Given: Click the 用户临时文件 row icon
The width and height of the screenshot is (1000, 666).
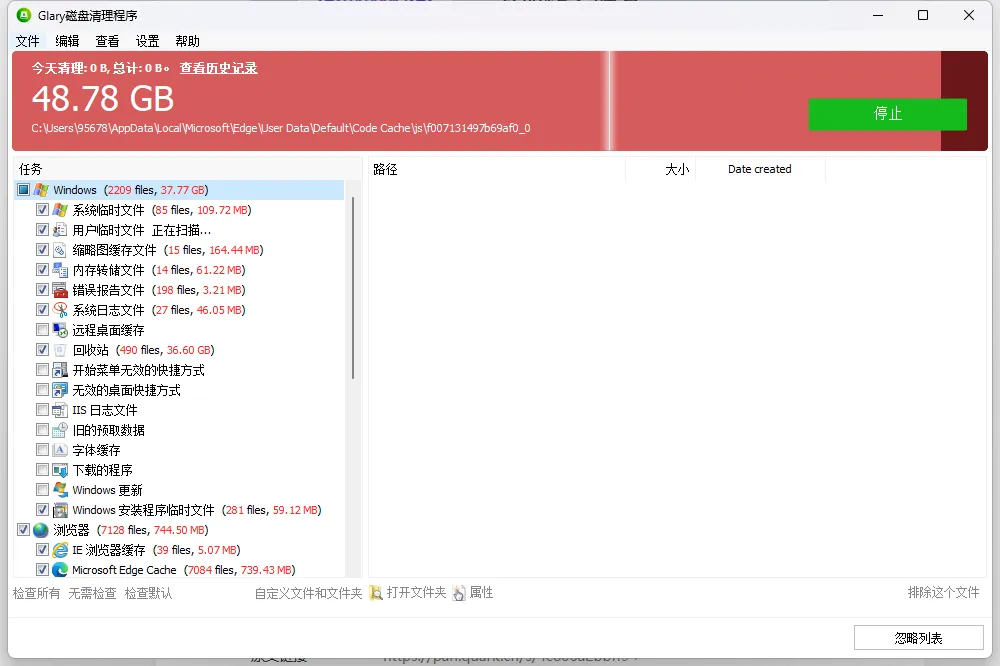Looking at the screenshot, I should [60, 230].
